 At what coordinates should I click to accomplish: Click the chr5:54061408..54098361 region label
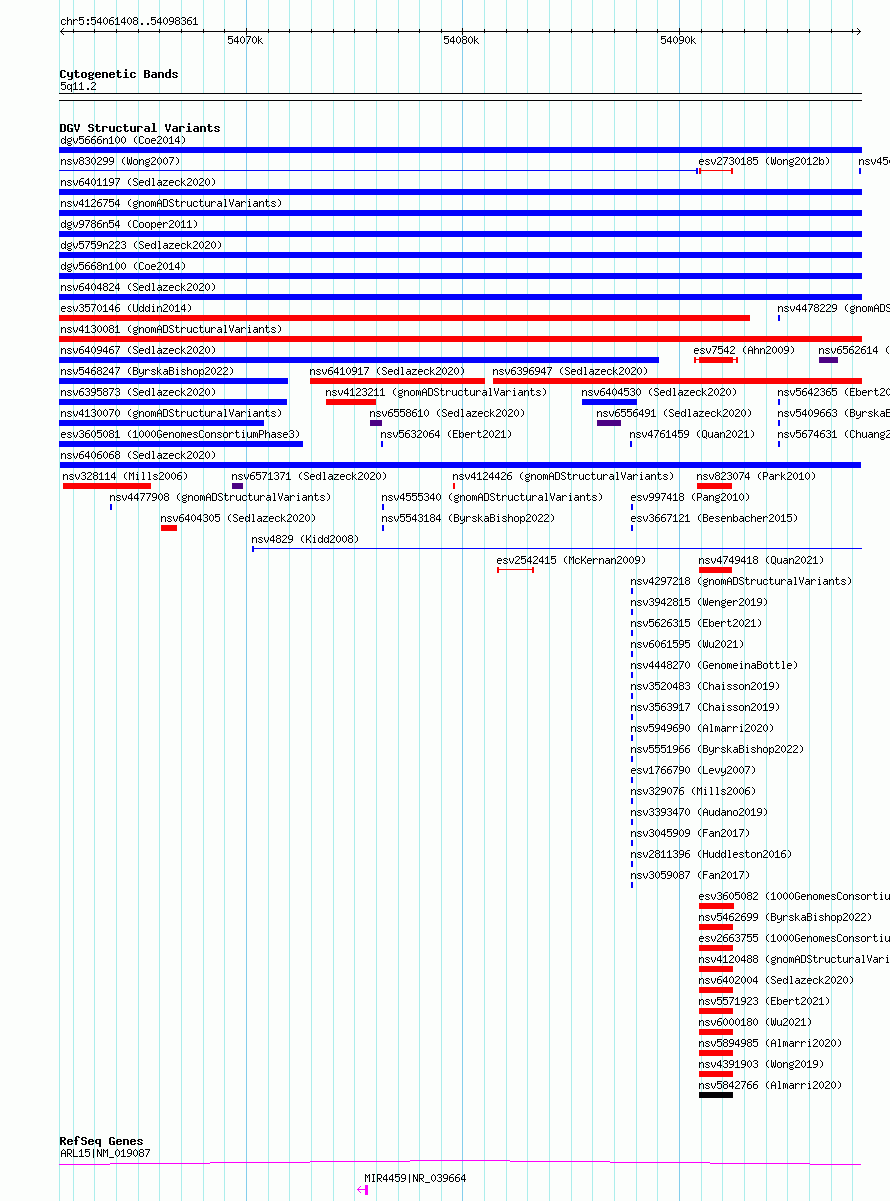pyautogui.click(x=129, y=21)
